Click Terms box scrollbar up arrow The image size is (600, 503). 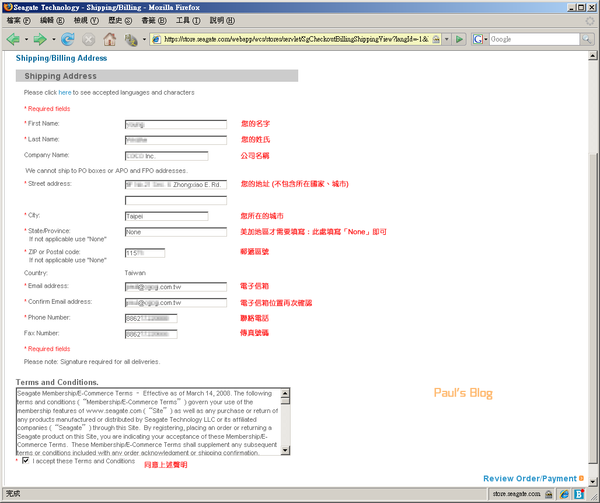coord(285,393)
